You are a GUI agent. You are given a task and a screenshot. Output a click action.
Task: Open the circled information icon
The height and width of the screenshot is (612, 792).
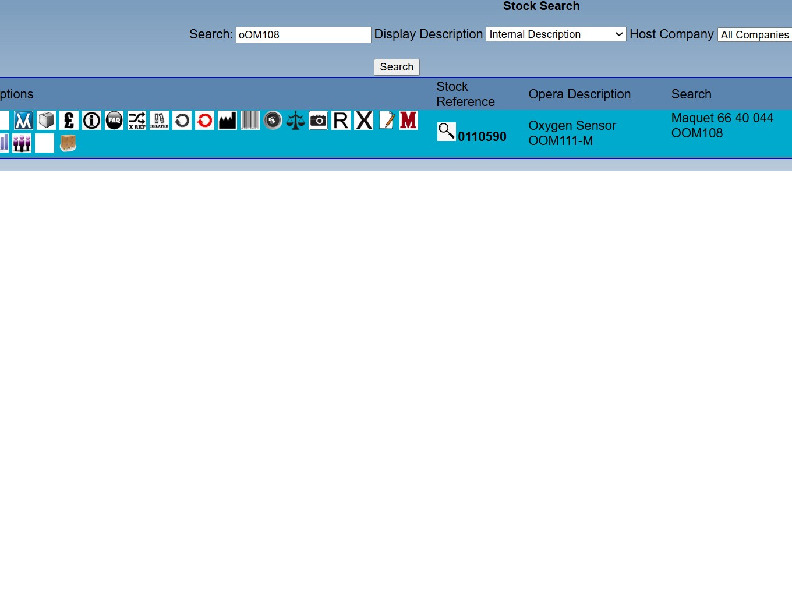(x=92, y=121)
